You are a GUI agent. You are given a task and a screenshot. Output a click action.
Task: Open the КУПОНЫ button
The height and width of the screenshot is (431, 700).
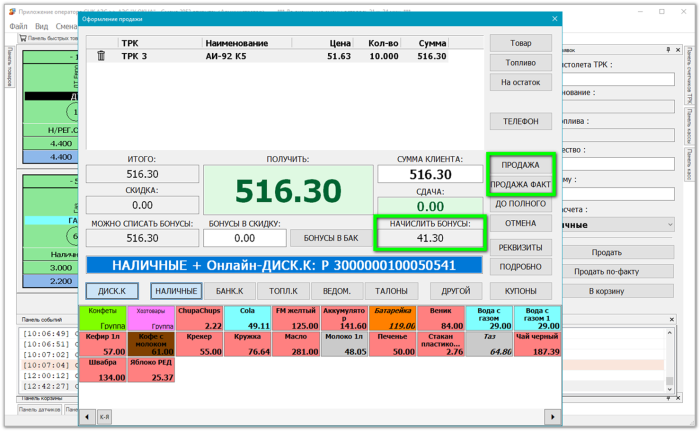(x=521, y=291)
